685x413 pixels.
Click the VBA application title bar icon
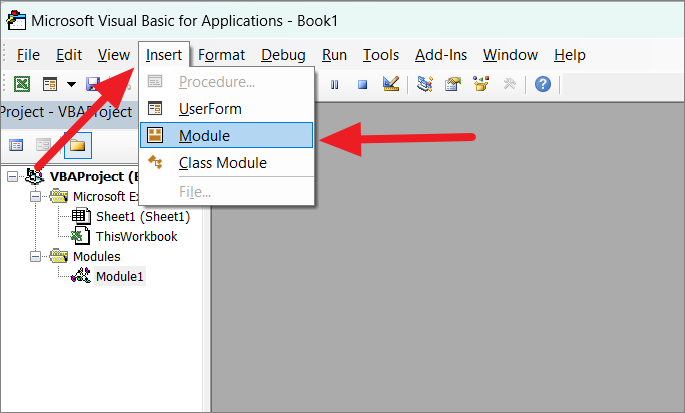pos(16,21)
